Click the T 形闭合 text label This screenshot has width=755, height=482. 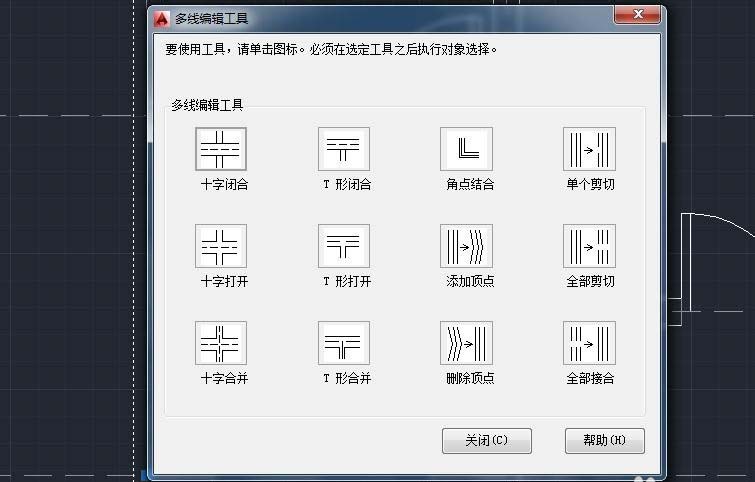347,184
